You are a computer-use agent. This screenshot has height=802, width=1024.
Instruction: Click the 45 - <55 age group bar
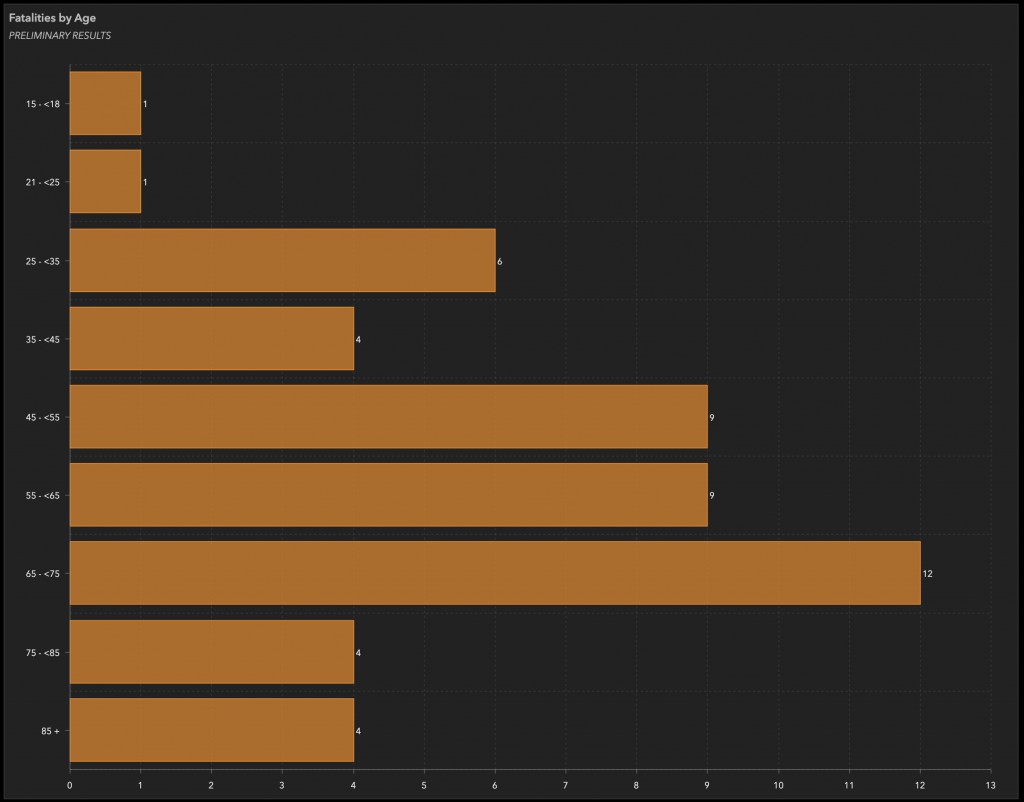click(x=388, y=417)
